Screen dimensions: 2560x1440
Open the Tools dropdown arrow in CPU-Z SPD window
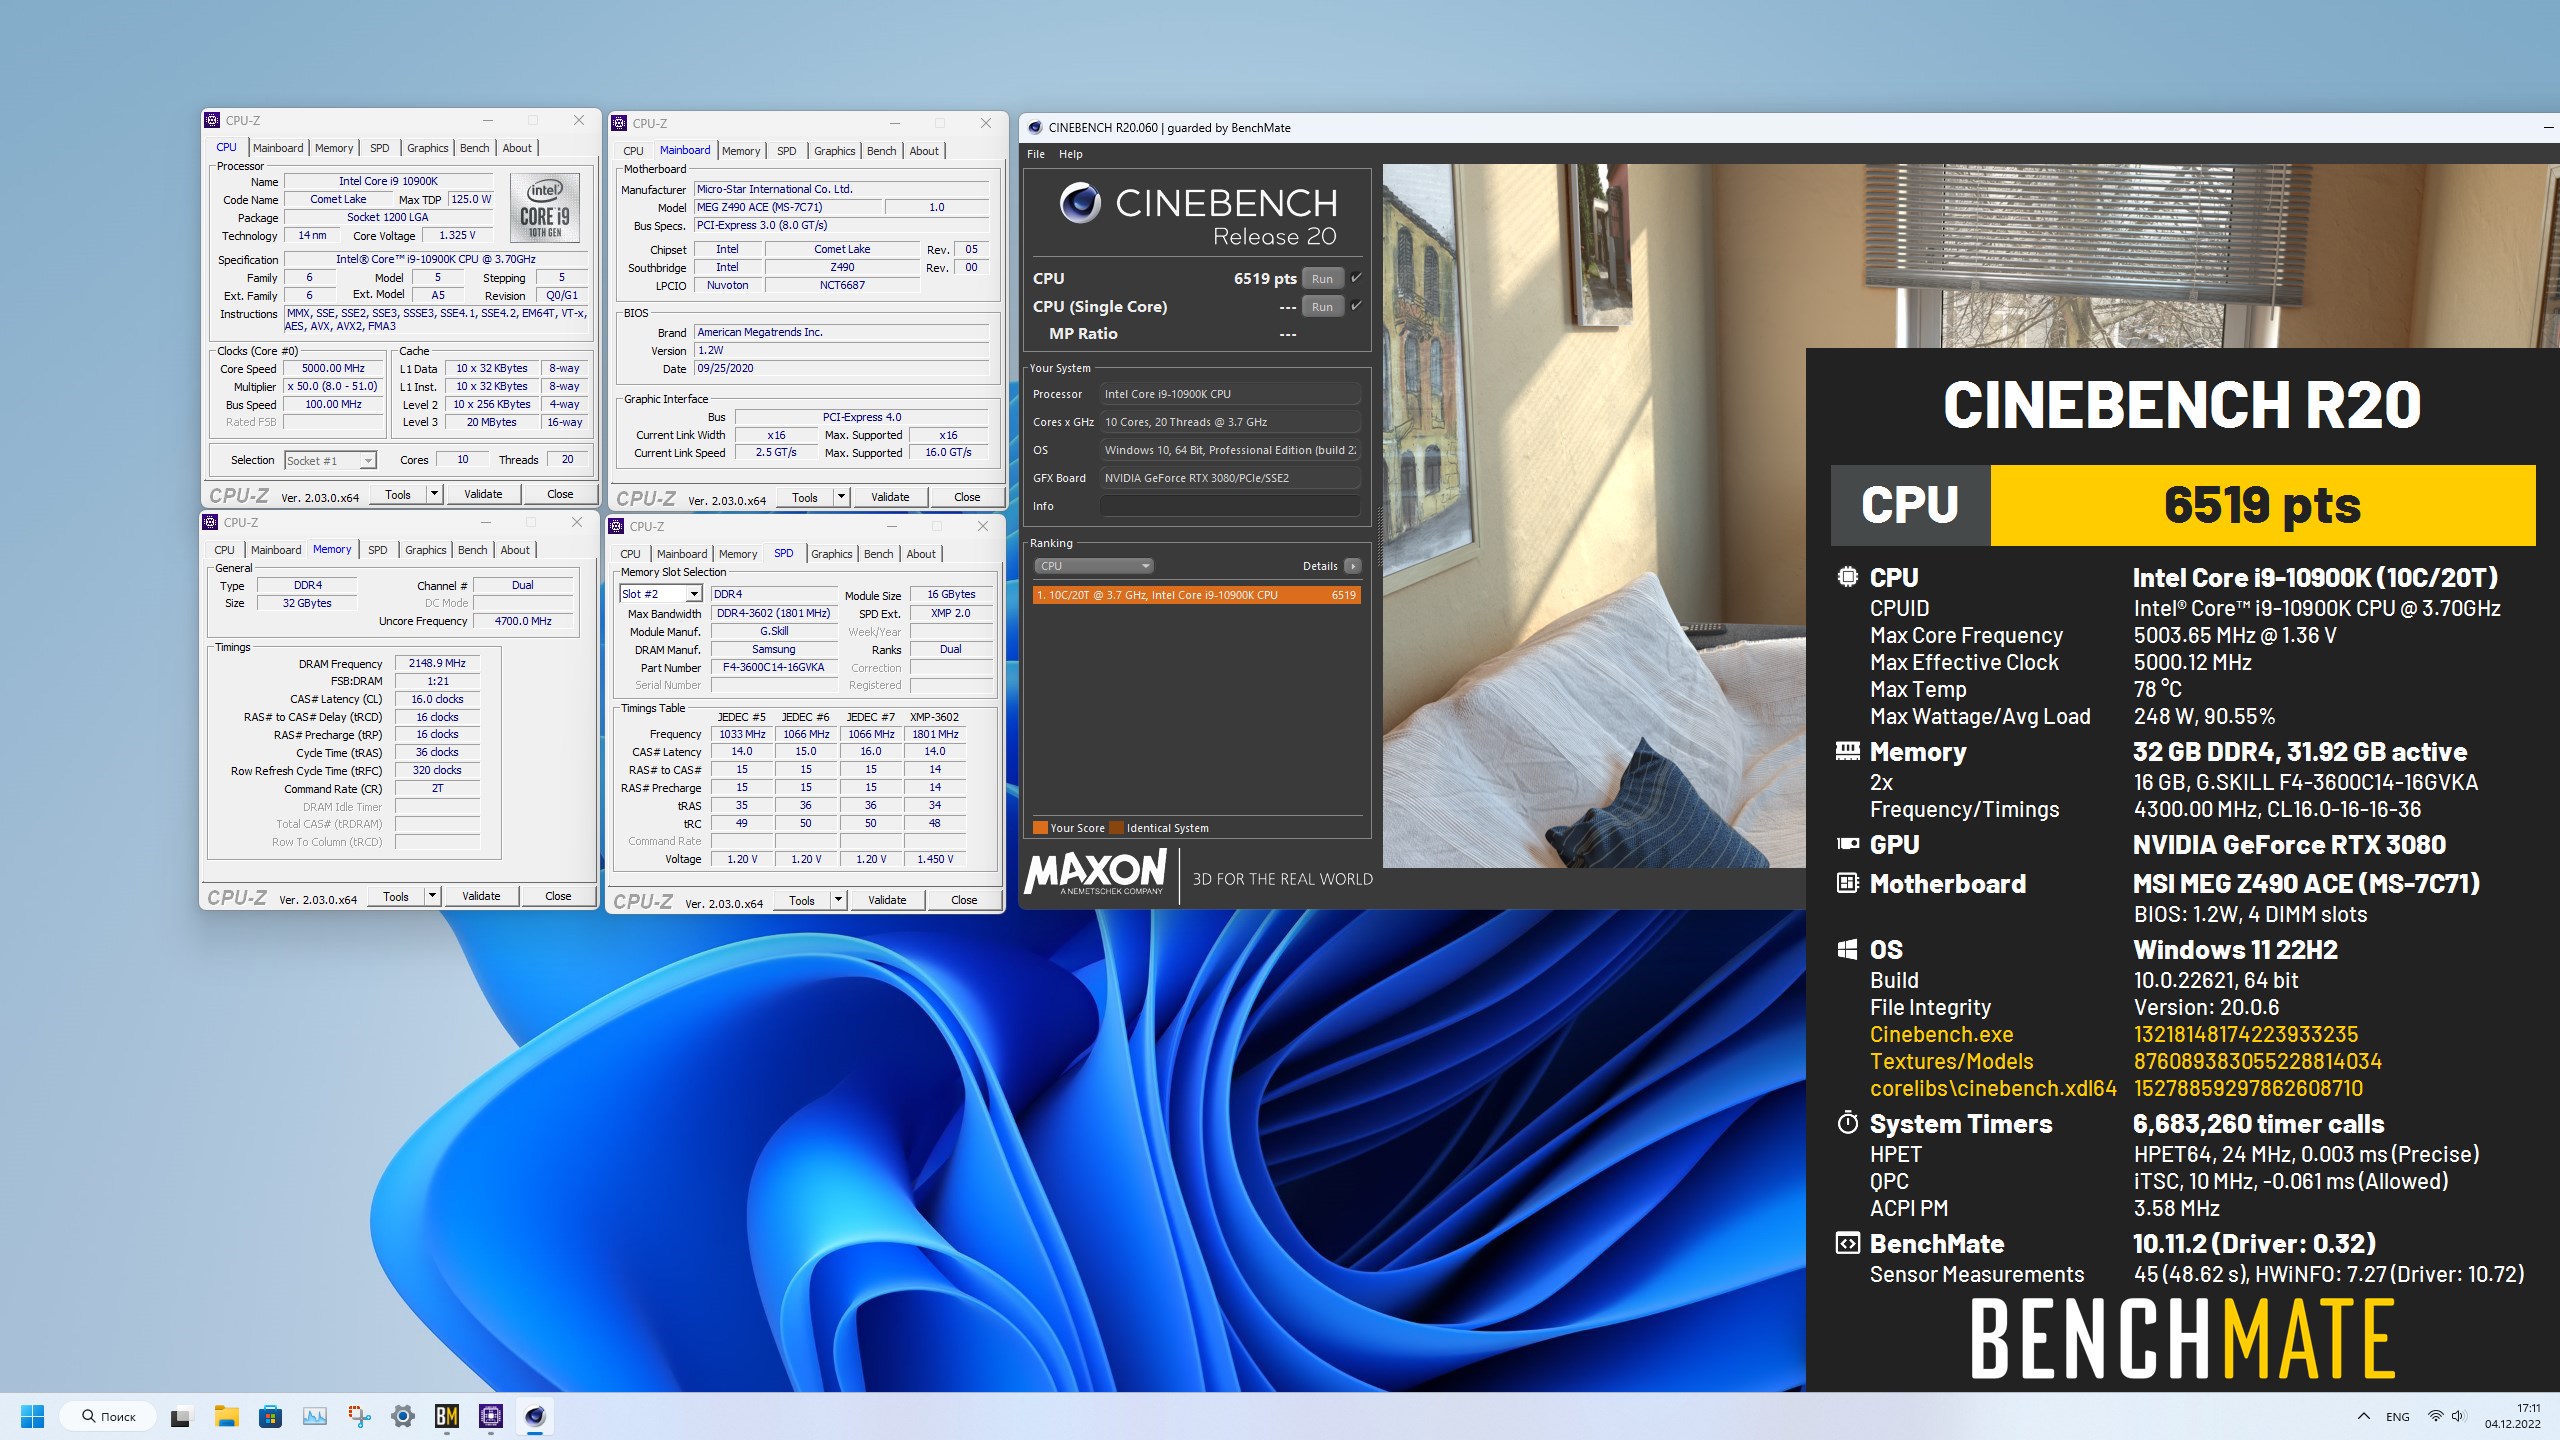pyautogui.click(x=838, y=900)
